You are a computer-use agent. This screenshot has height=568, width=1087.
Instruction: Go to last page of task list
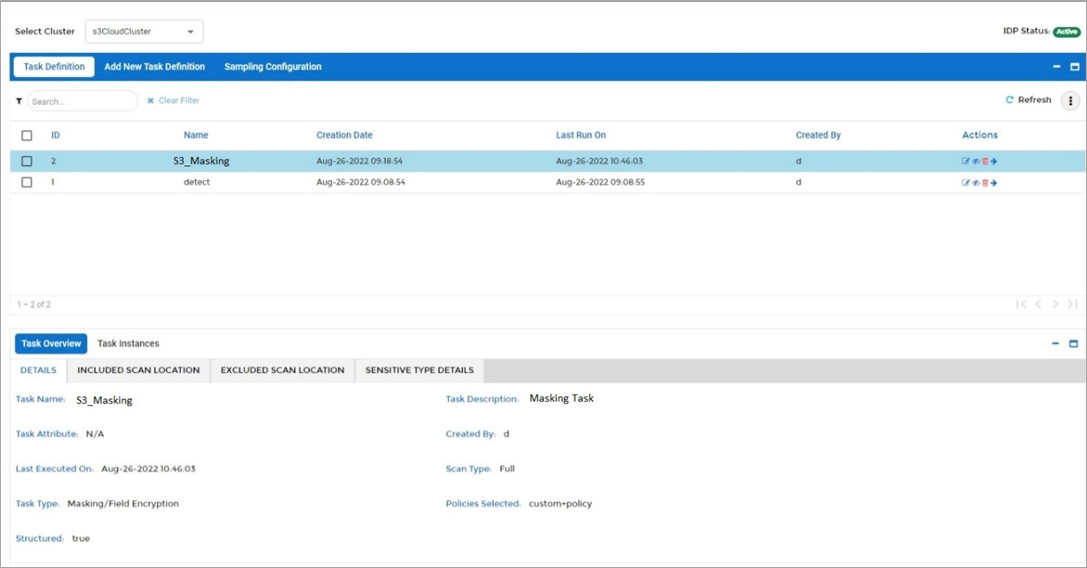pos(1072,304)
